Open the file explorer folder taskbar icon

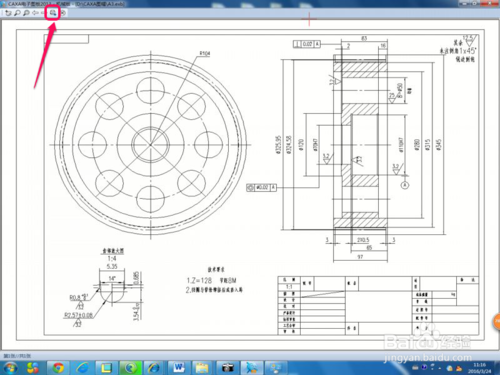202,368
